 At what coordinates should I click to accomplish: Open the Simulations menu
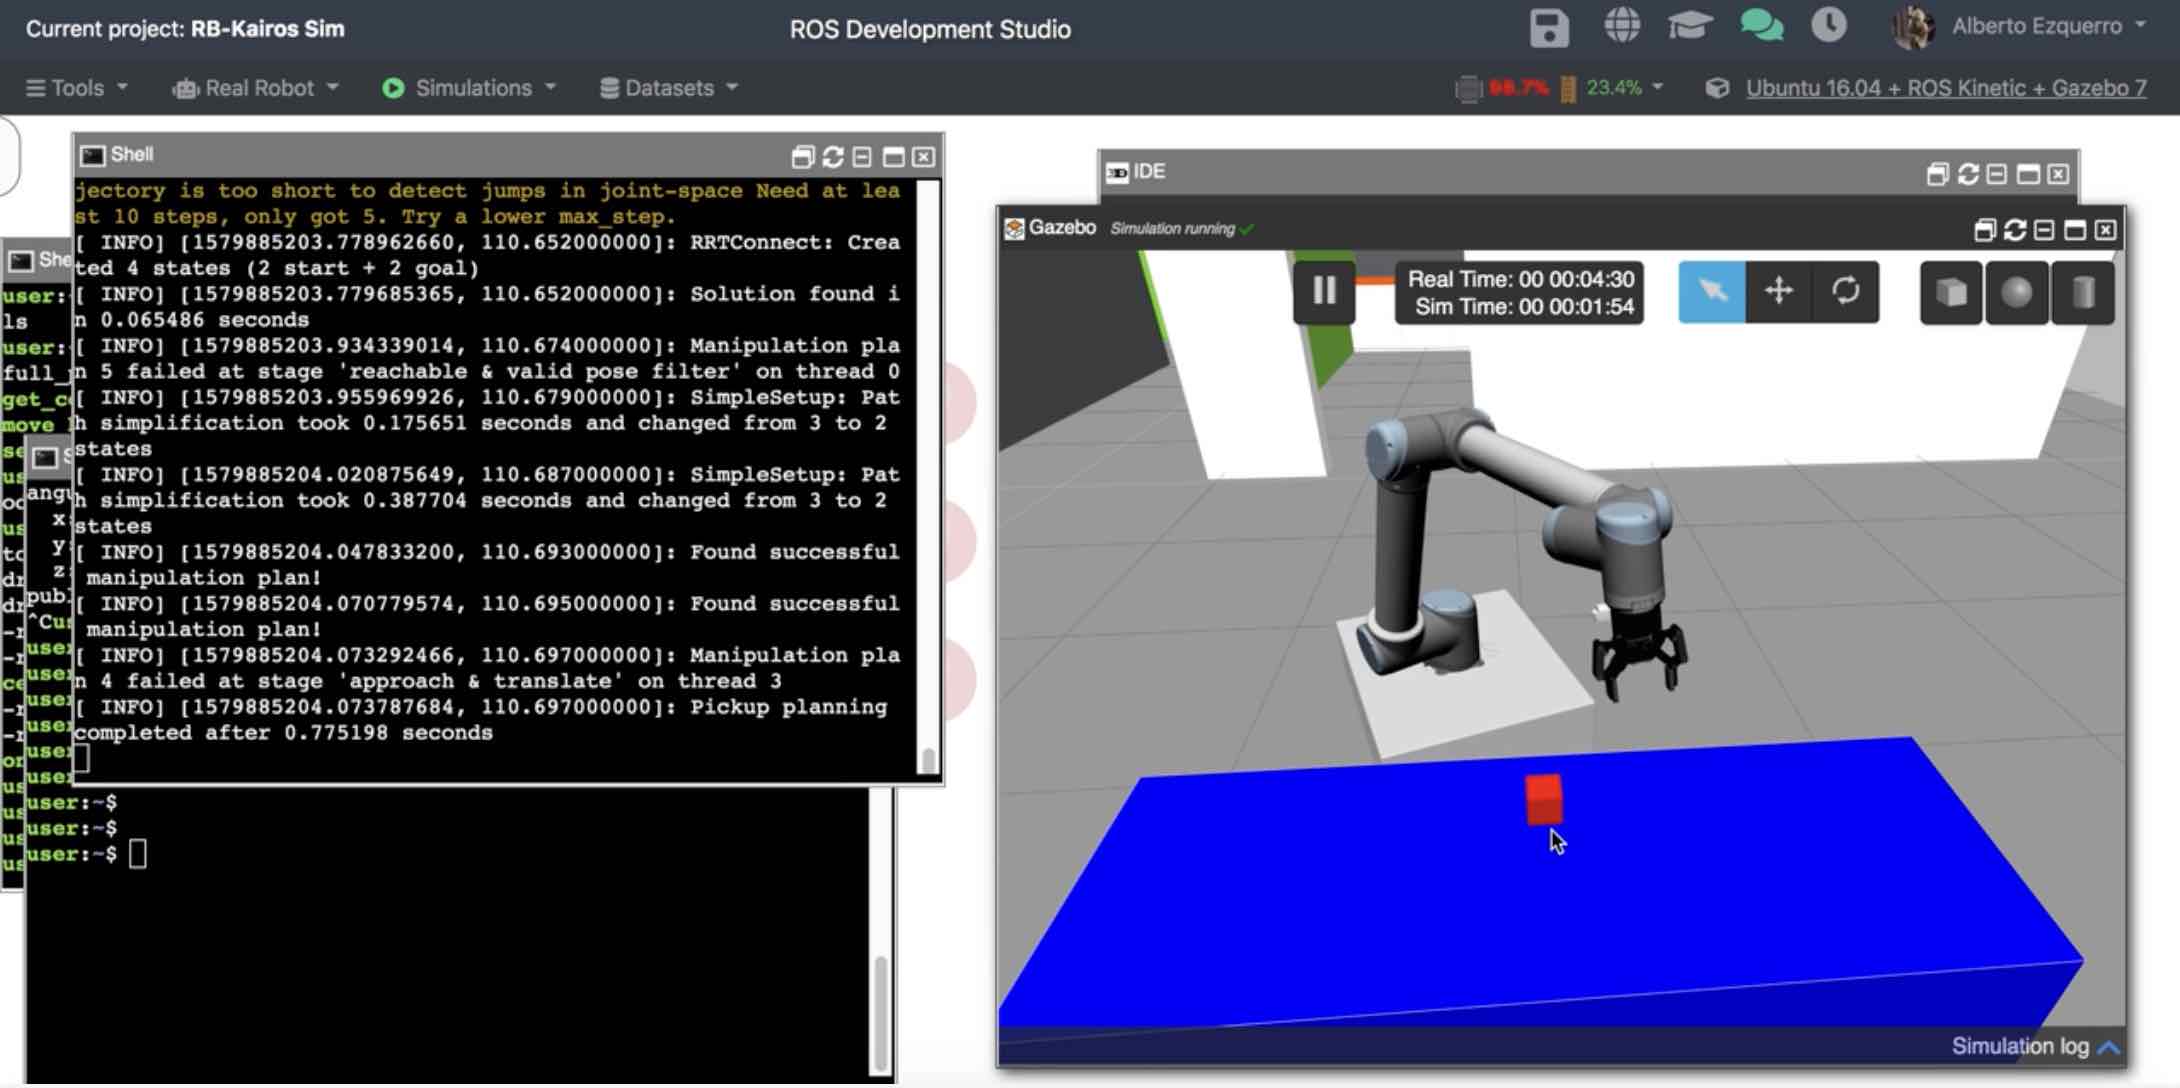pyautogui.click(x=469, y=88)
